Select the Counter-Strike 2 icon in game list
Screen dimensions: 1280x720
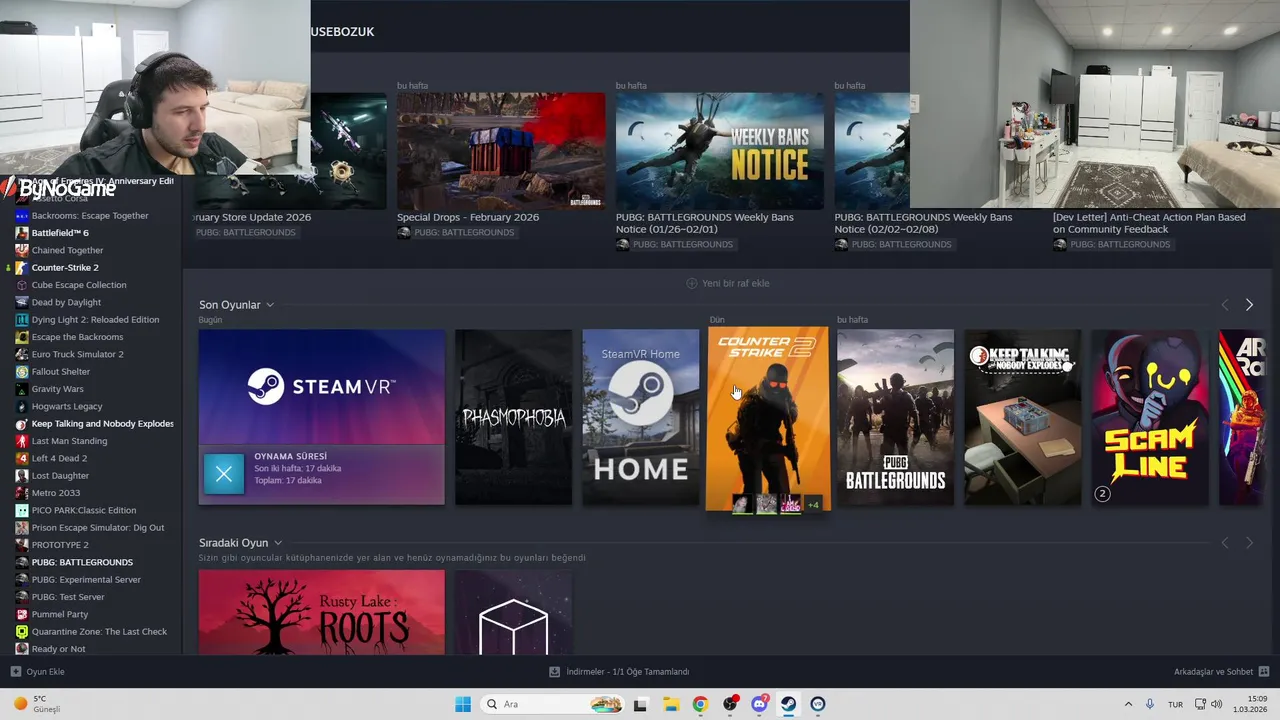(22, 268)
